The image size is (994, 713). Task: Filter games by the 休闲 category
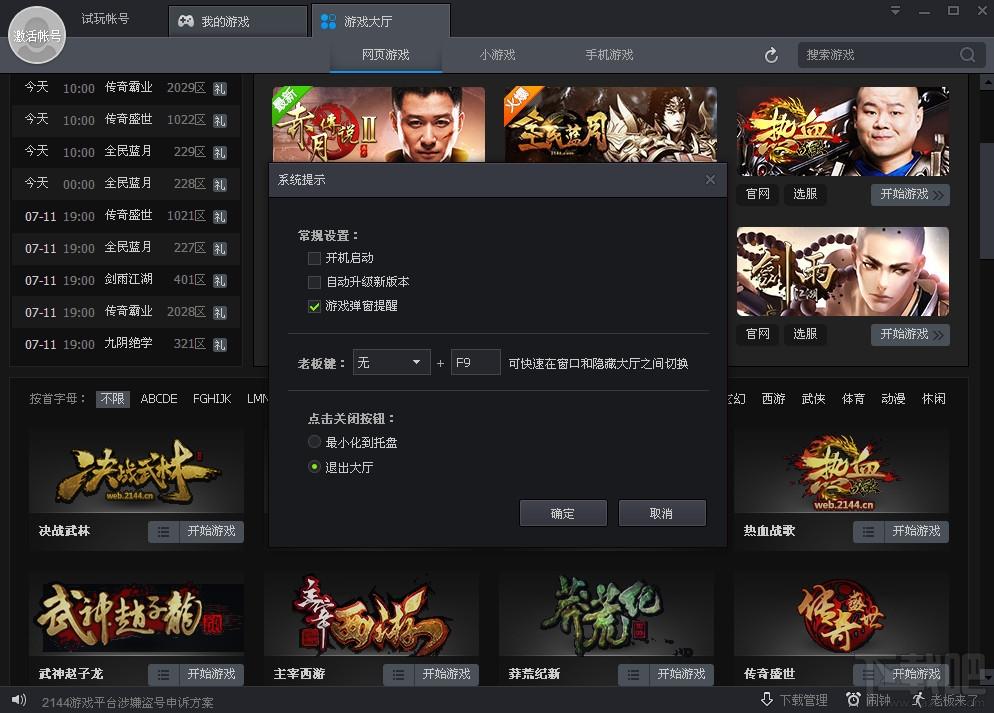tap(933, 399)
